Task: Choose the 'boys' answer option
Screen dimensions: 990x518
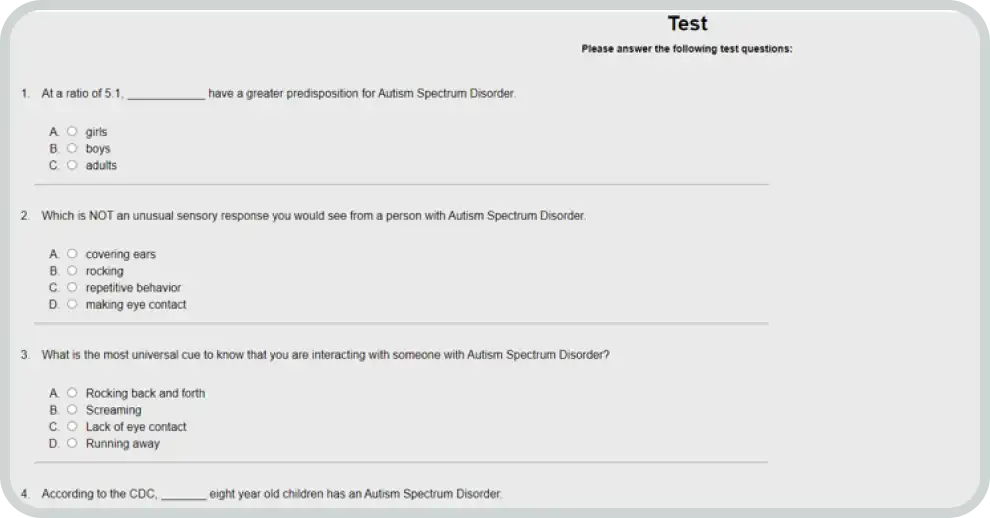Action: coord(72,149)
